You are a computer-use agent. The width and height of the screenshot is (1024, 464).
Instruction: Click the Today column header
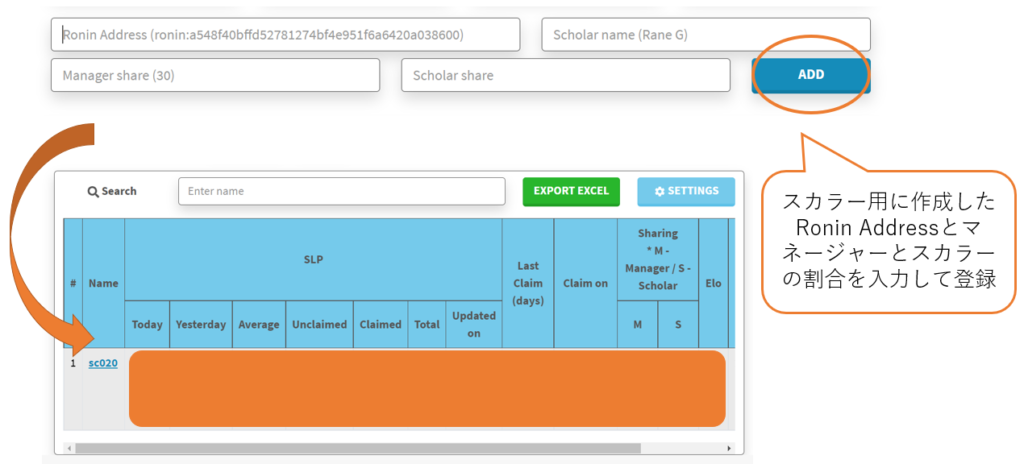(147, 324)
